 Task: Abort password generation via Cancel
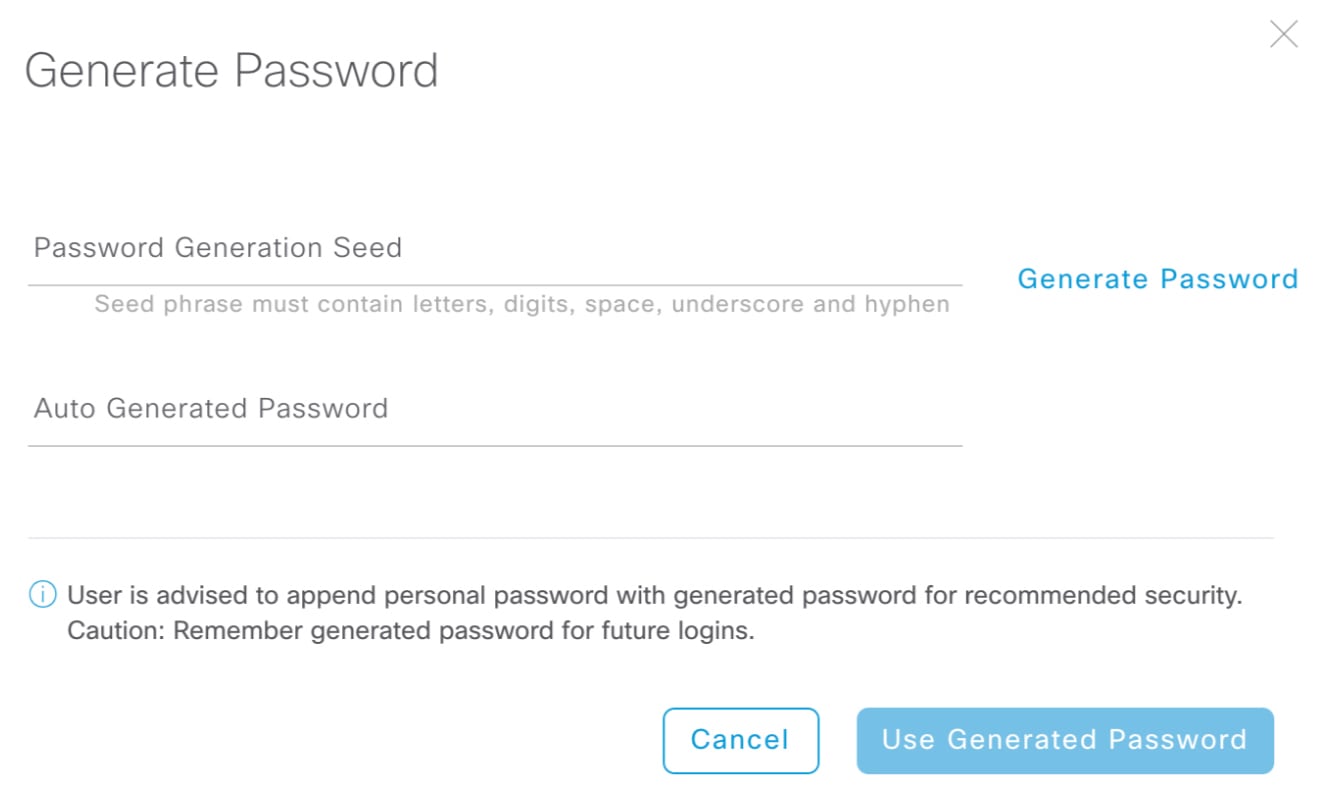pyautogui.click(x=740, y=740)
